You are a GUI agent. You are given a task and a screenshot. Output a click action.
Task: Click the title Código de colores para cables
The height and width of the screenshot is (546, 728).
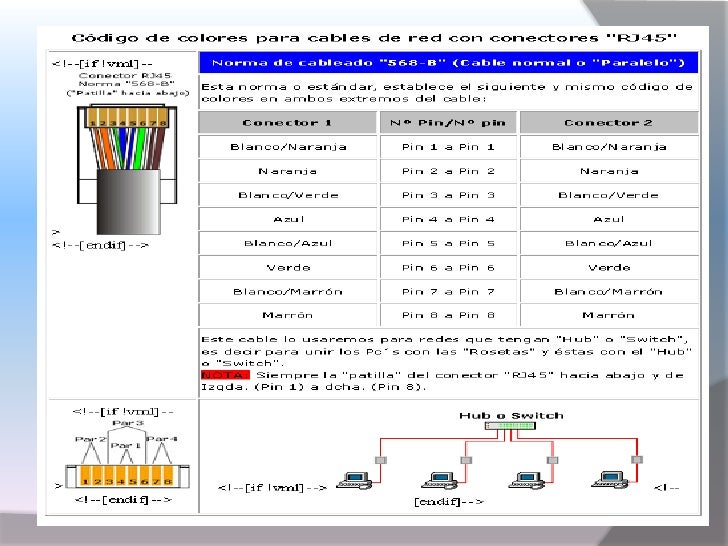coord(374,38)
